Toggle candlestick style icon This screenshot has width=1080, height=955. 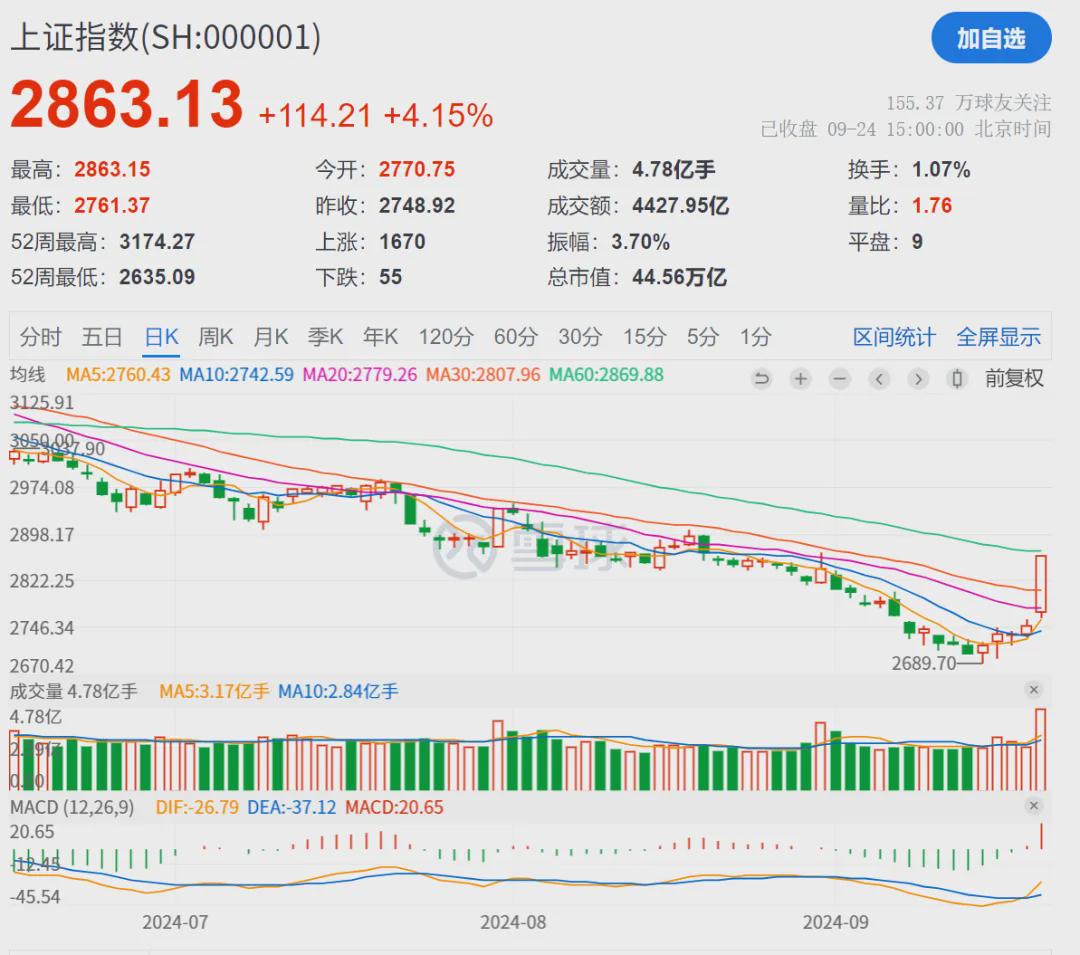(x=957, y=379)
